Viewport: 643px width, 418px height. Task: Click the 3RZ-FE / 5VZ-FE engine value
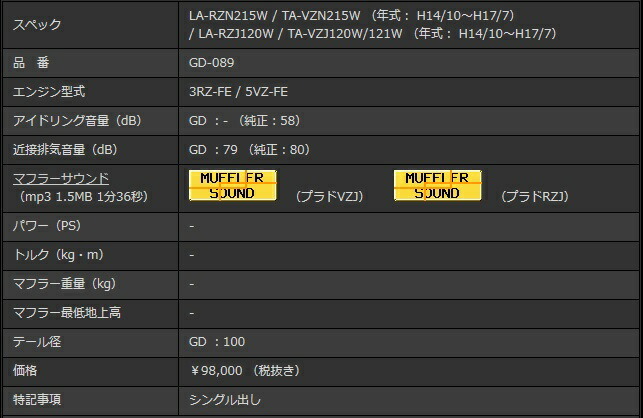(x=238, y=92)
